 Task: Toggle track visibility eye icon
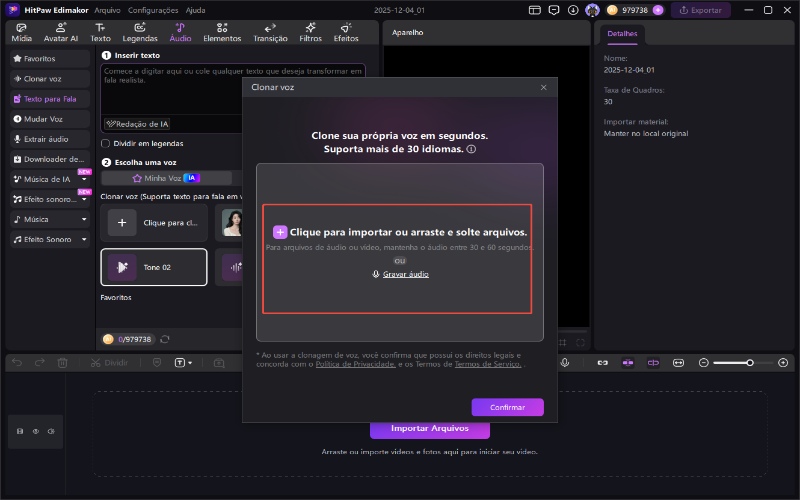pyautogui.click(x=36, y=431)
